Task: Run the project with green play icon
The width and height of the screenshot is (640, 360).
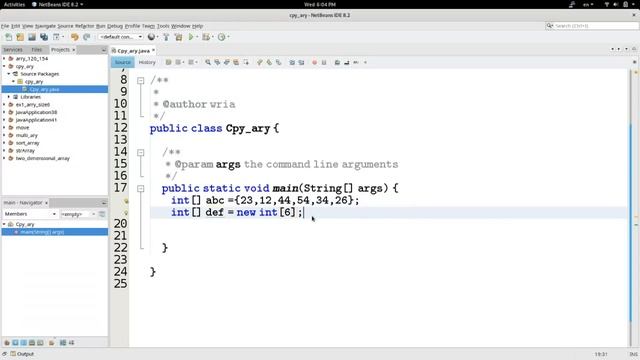Action: (191, 37)
